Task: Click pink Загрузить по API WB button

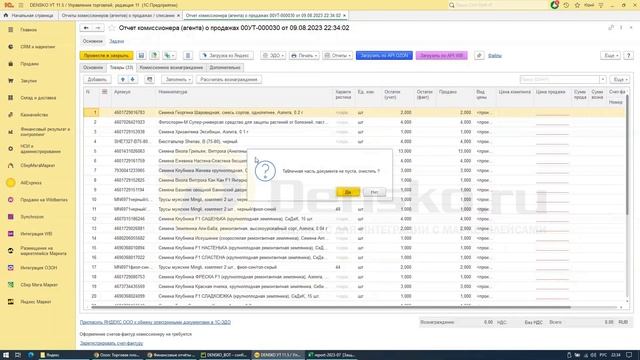Action: tap(442, 56)
